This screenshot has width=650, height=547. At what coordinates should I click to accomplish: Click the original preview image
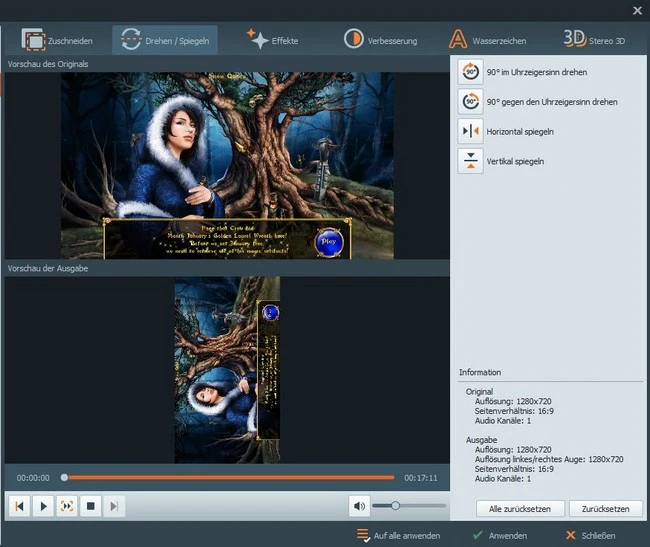[x=228, y=166]
